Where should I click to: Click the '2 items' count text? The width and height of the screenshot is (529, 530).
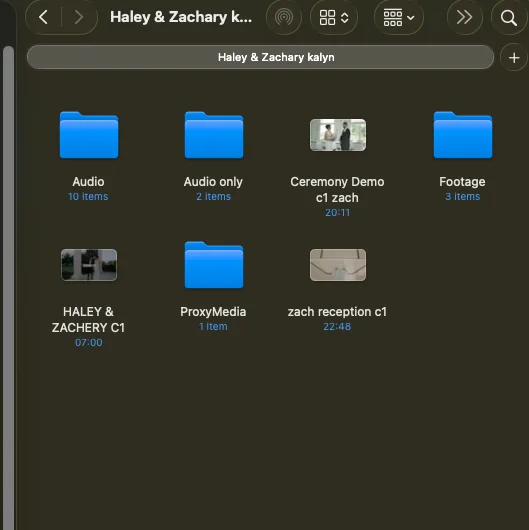(x=213, y=196)
